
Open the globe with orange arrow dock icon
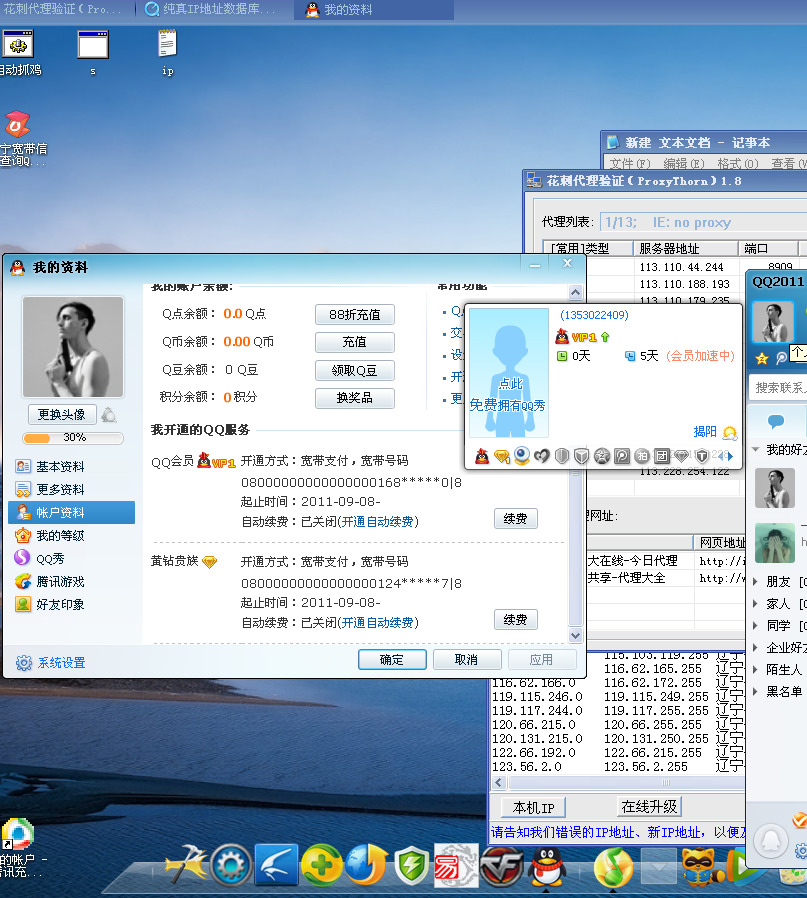pos(366,865)
